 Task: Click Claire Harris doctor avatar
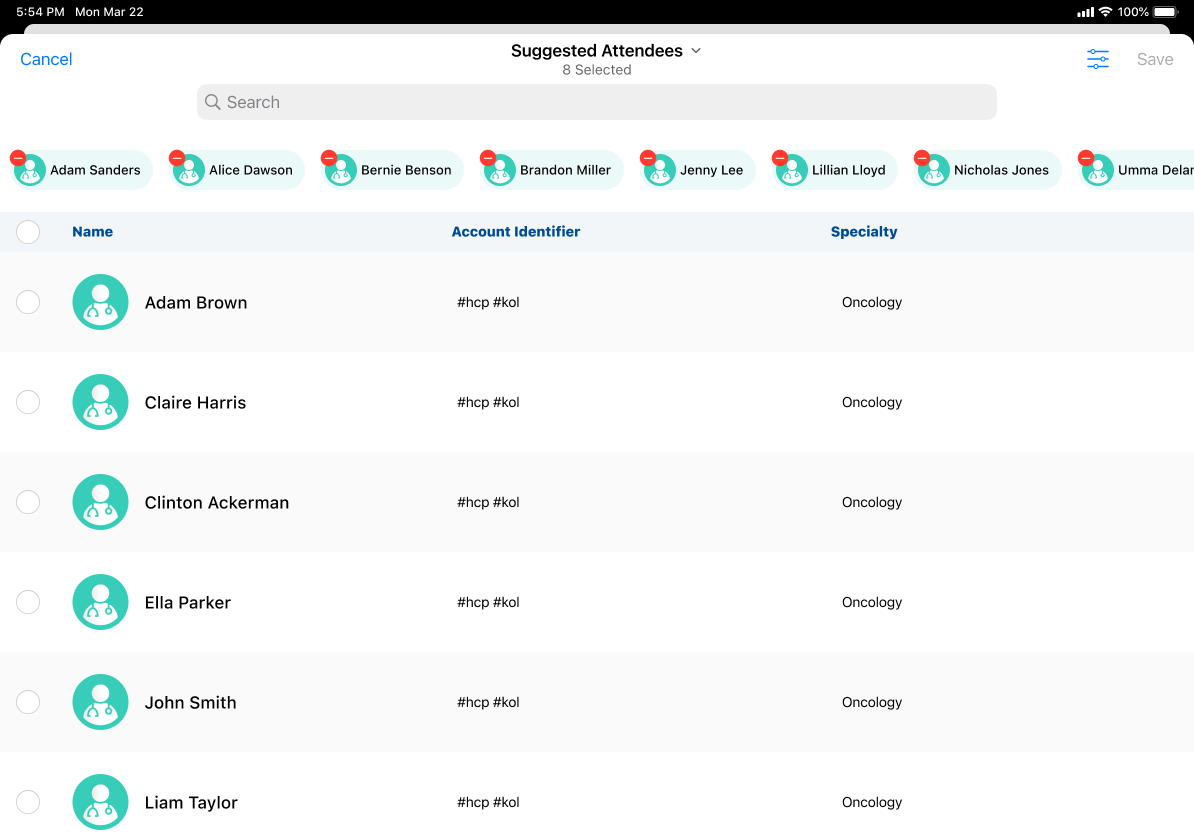100,402
